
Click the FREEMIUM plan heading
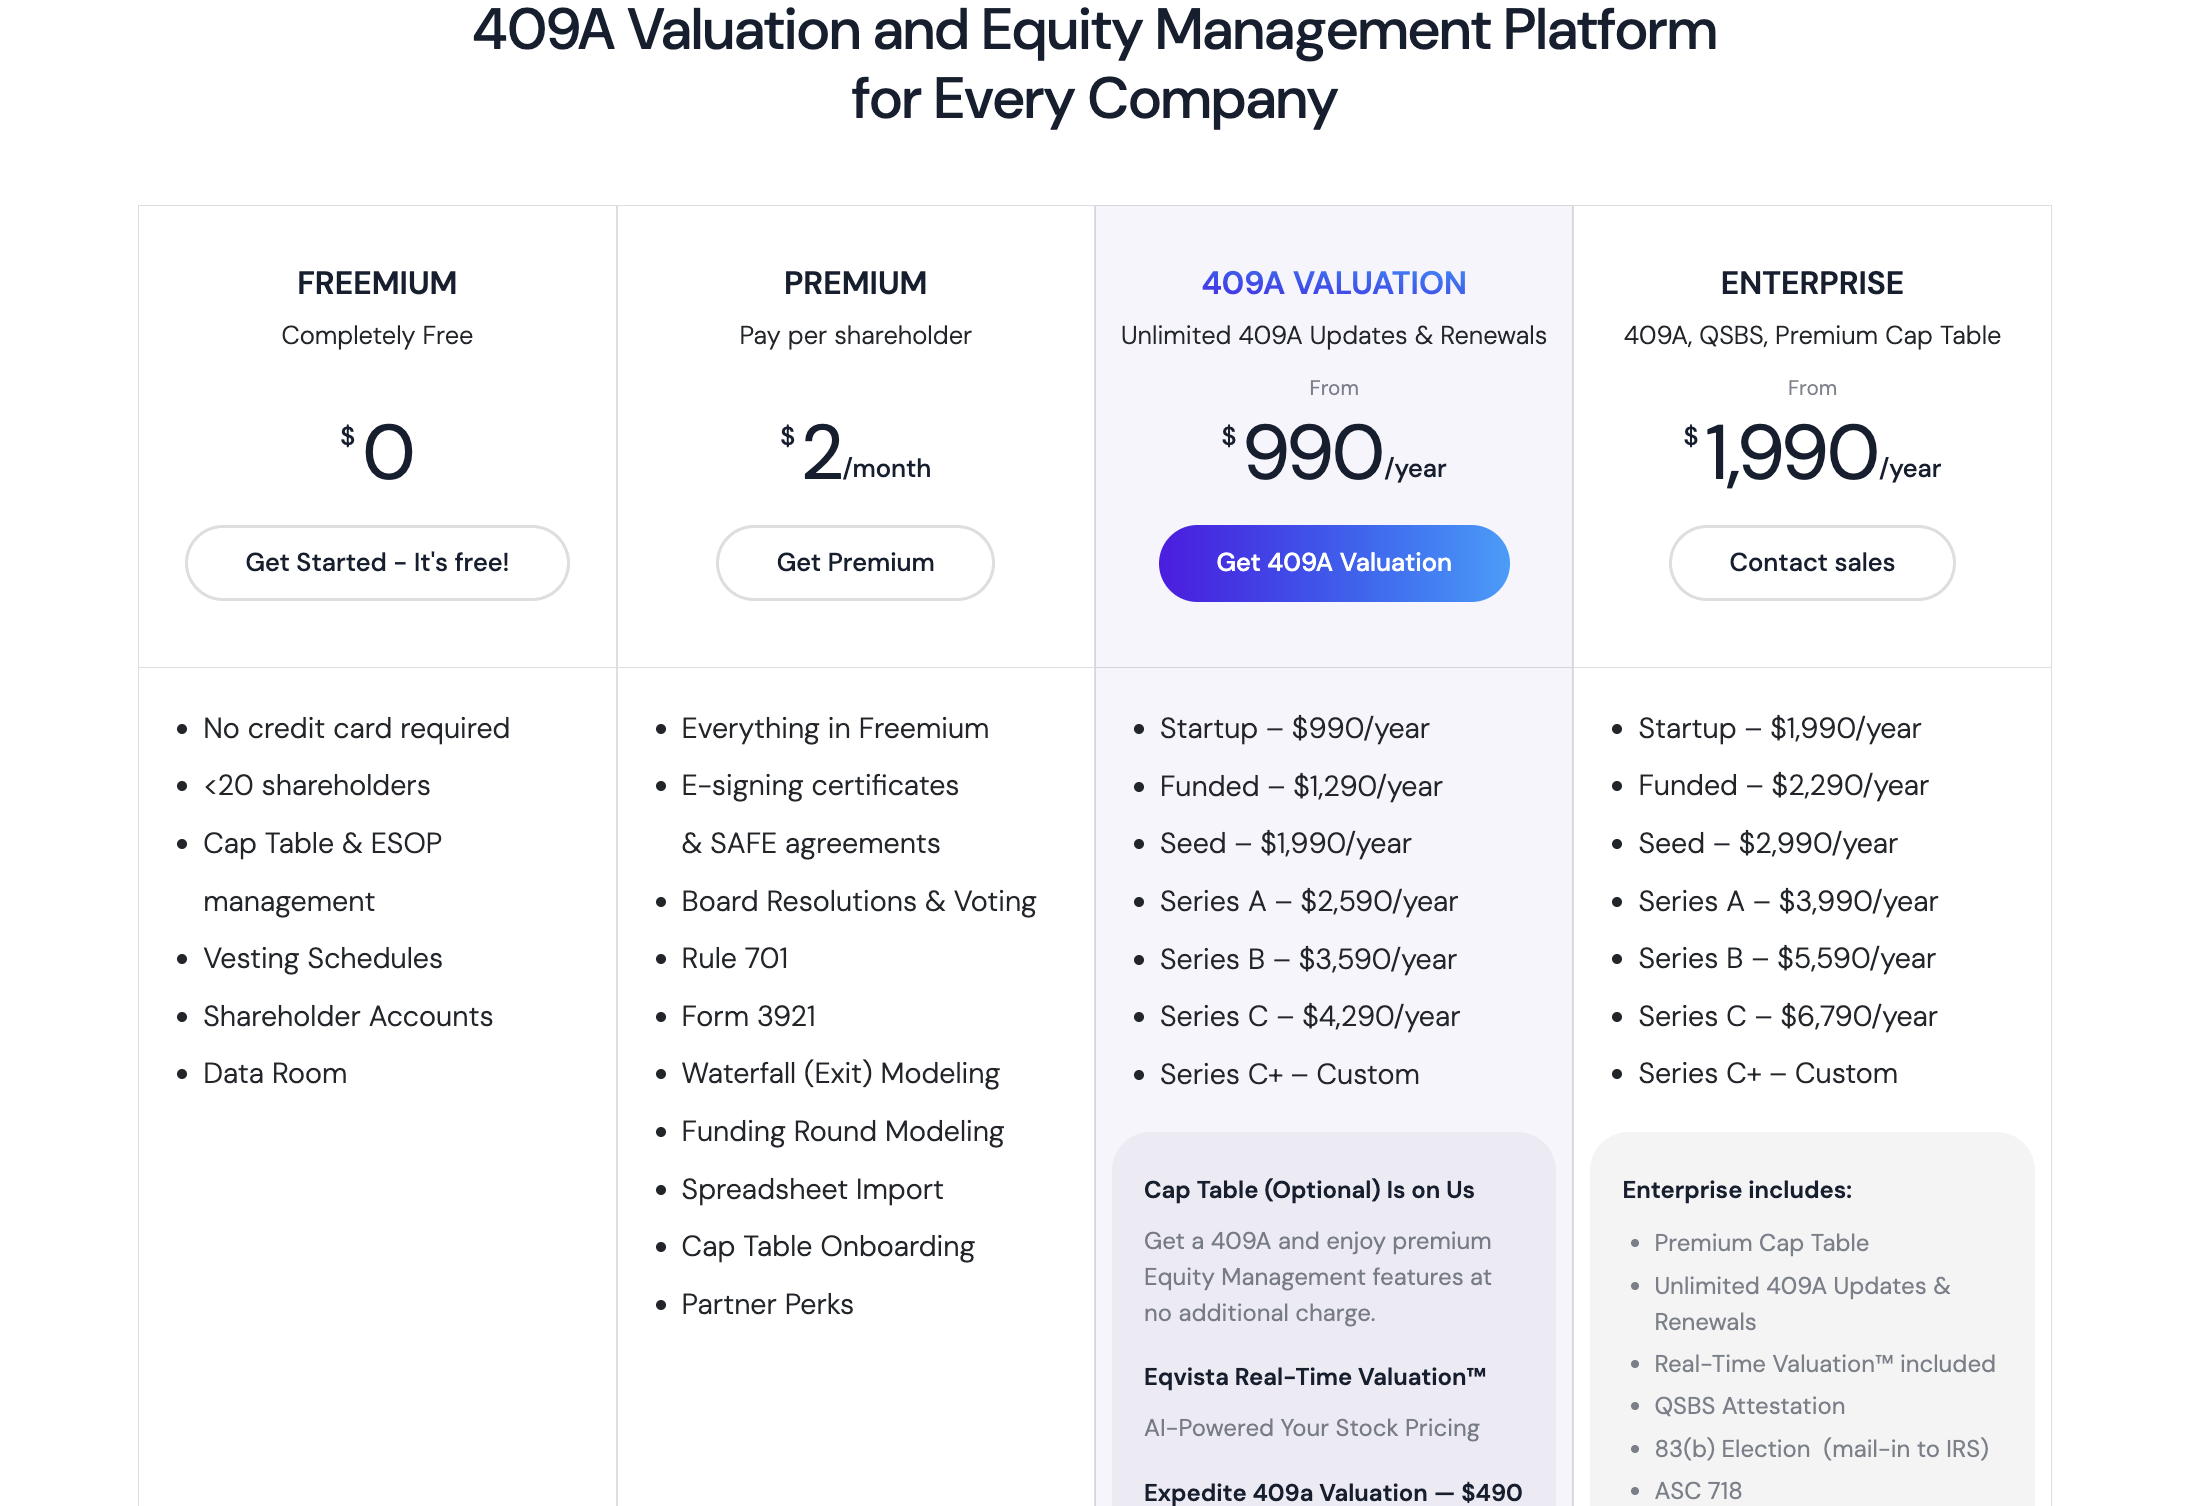377,283
